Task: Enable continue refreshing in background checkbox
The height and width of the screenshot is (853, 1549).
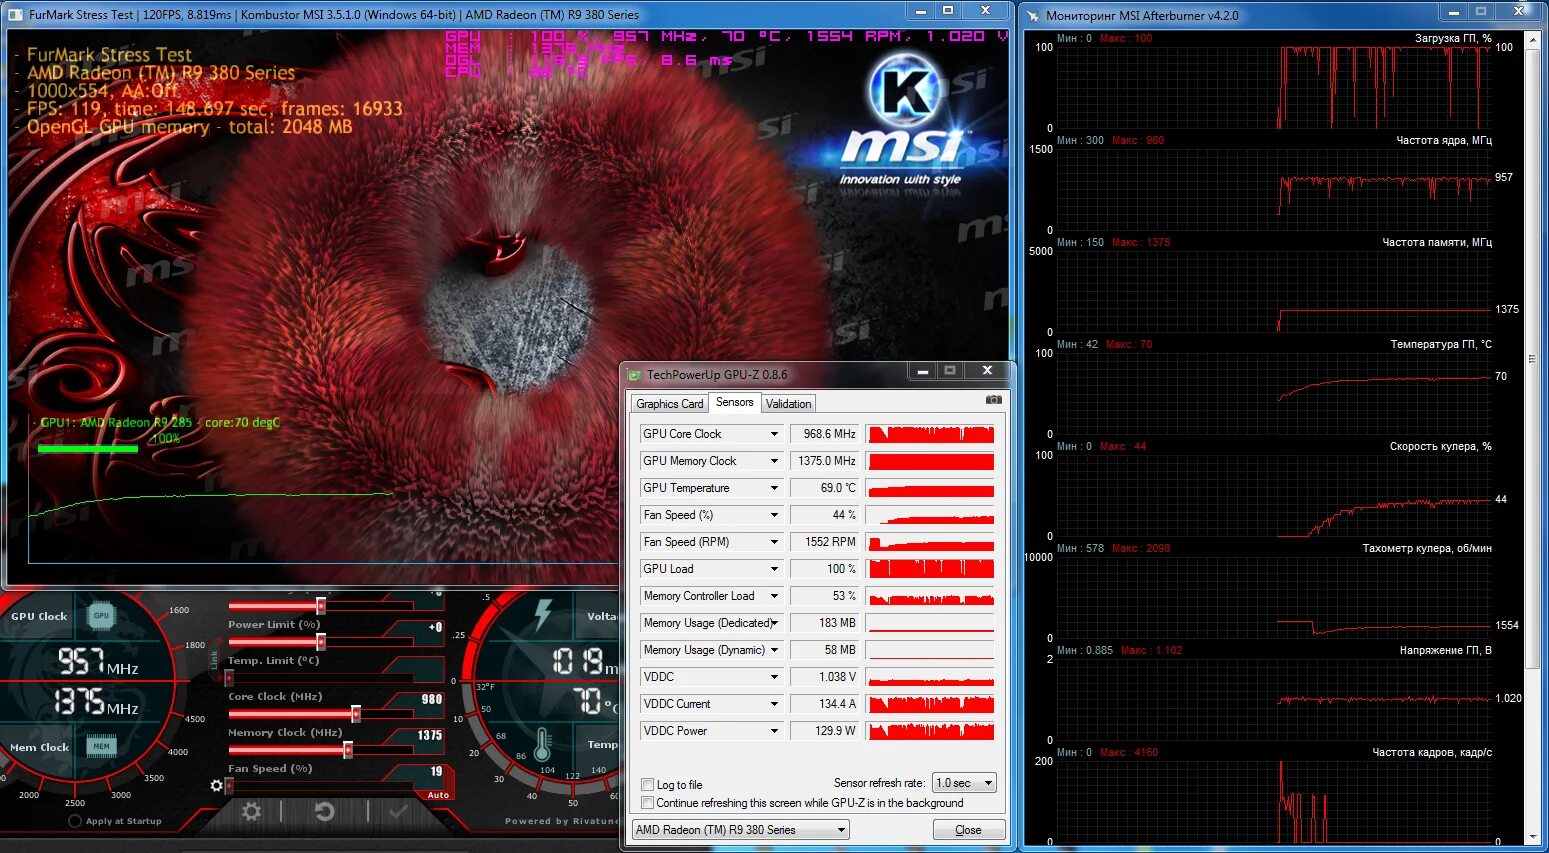Action: (647, 803)
